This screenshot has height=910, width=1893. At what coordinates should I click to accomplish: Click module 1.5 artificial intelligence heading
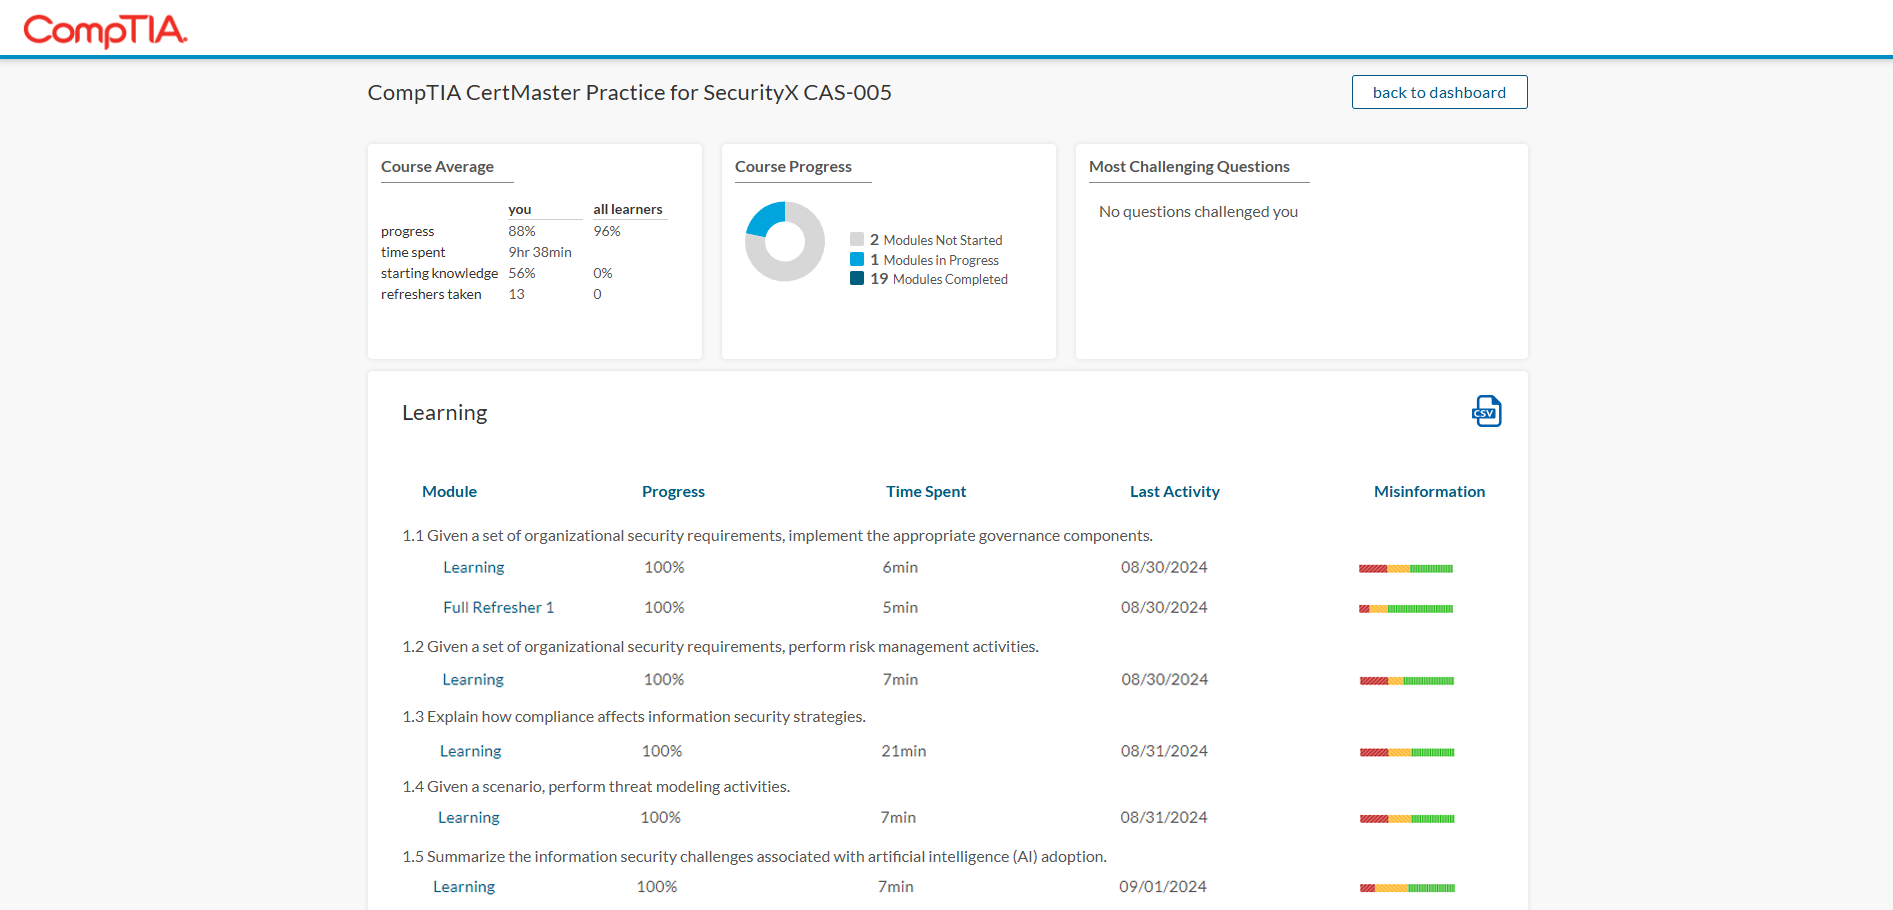click(754, 856)
